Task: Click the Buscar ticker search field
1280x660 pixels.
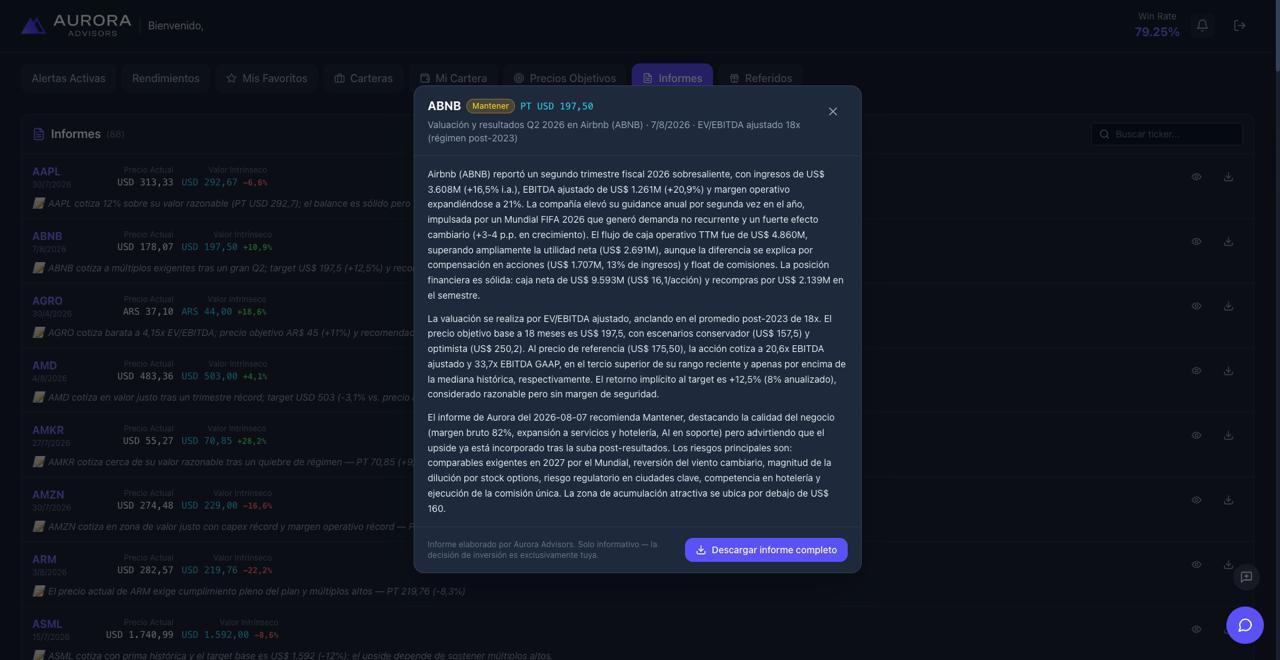Action: 1167,134
